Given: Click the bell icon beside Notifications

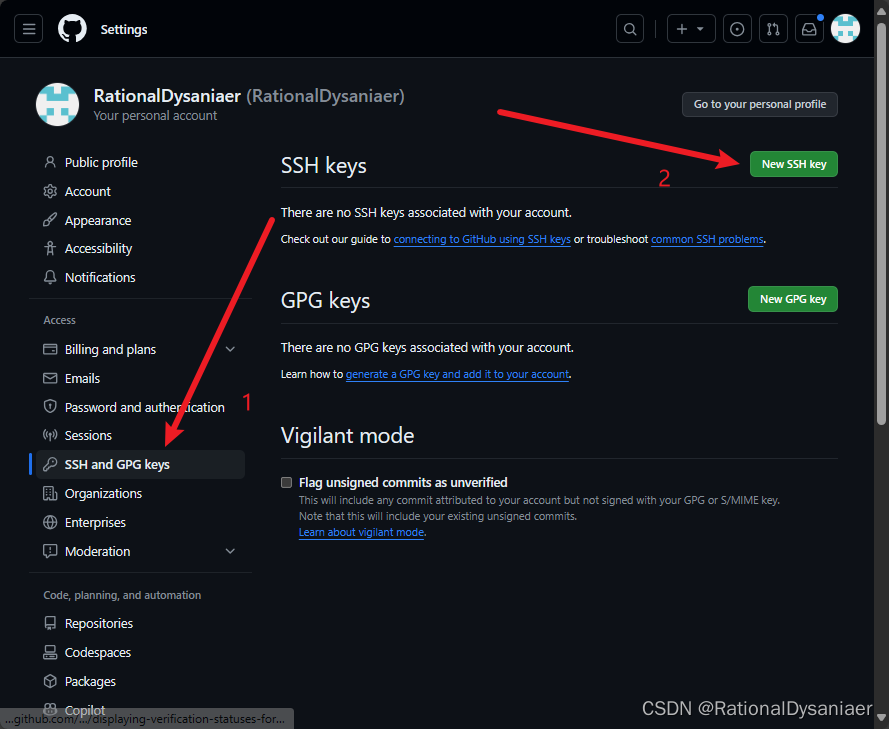Looking at the screenshot, I should pos(50,277).
